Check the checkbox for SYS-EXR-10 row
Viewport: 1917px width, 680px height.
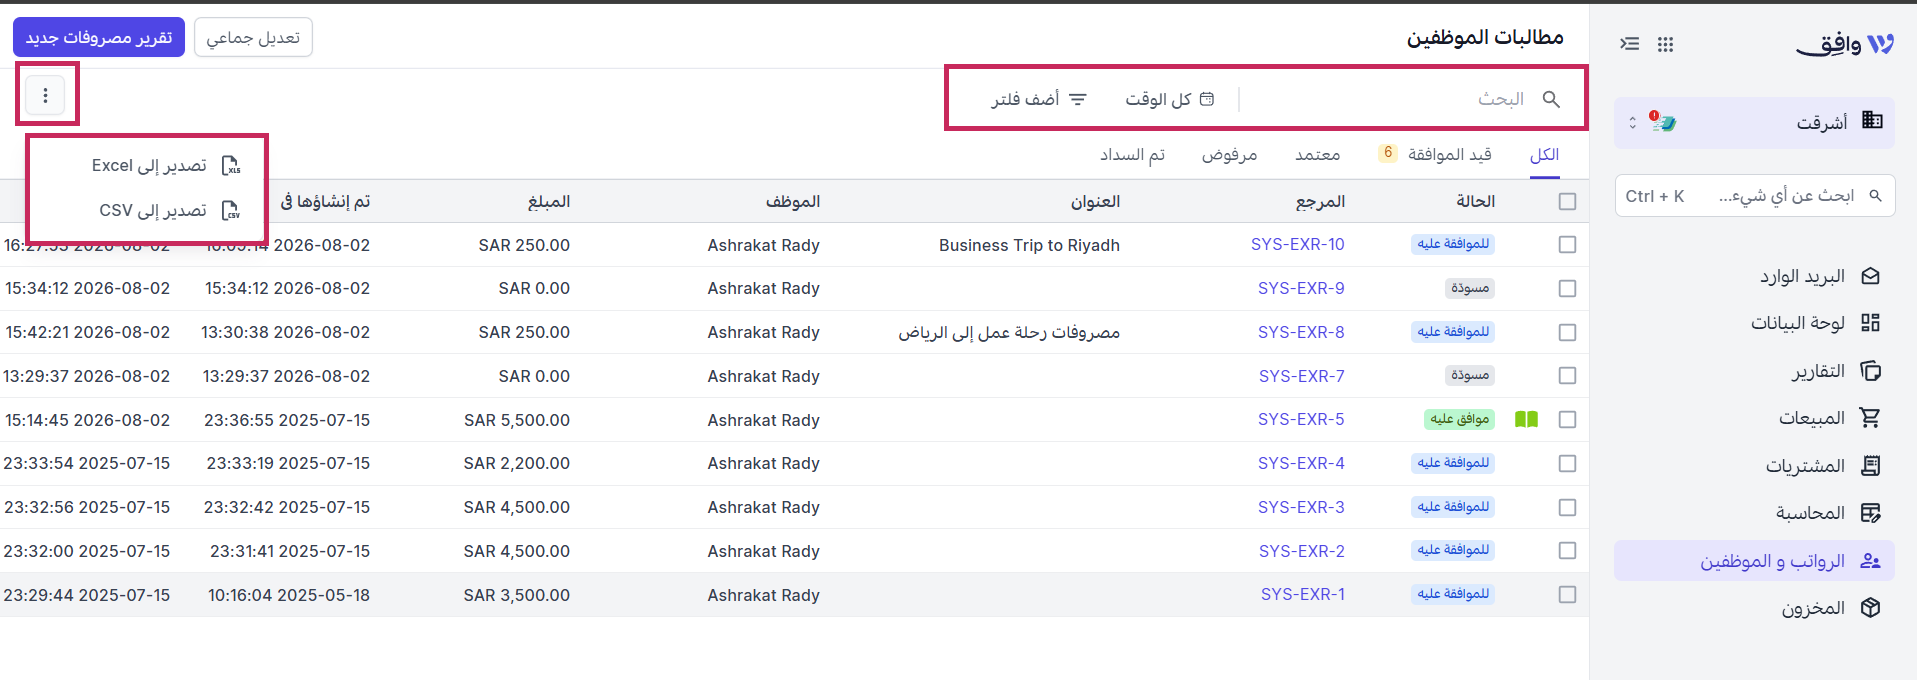tap(1567, 245)
